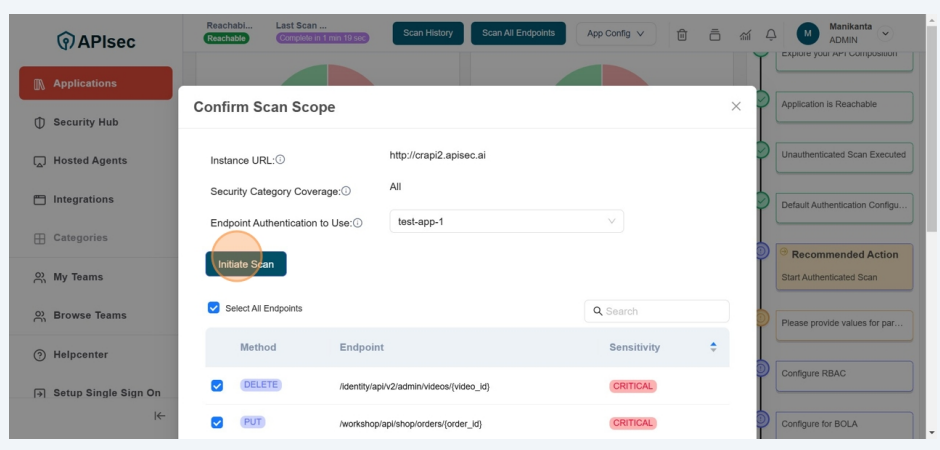Click info icon beside Endpoint Authentication to Use

pos(357,223)
